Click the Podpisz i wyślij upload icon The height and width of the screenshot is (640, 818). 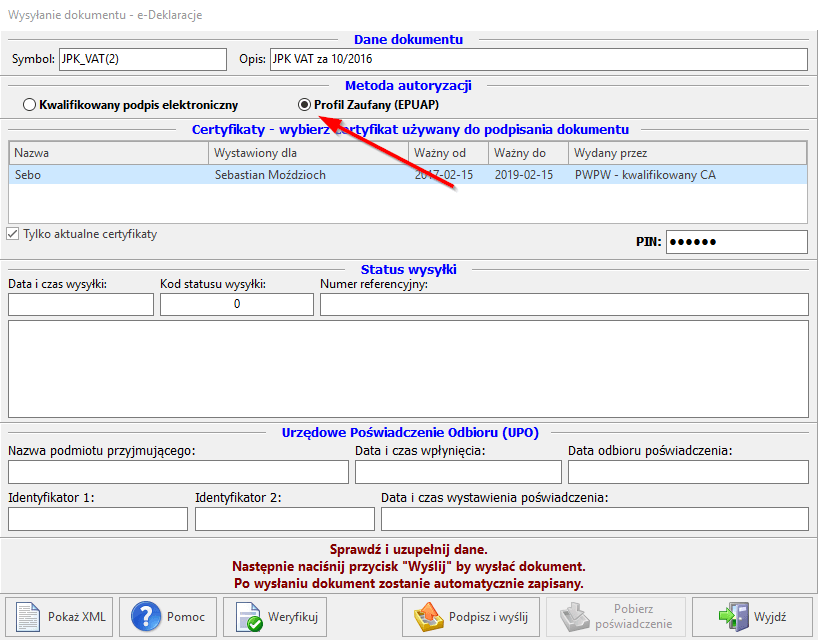430,617
